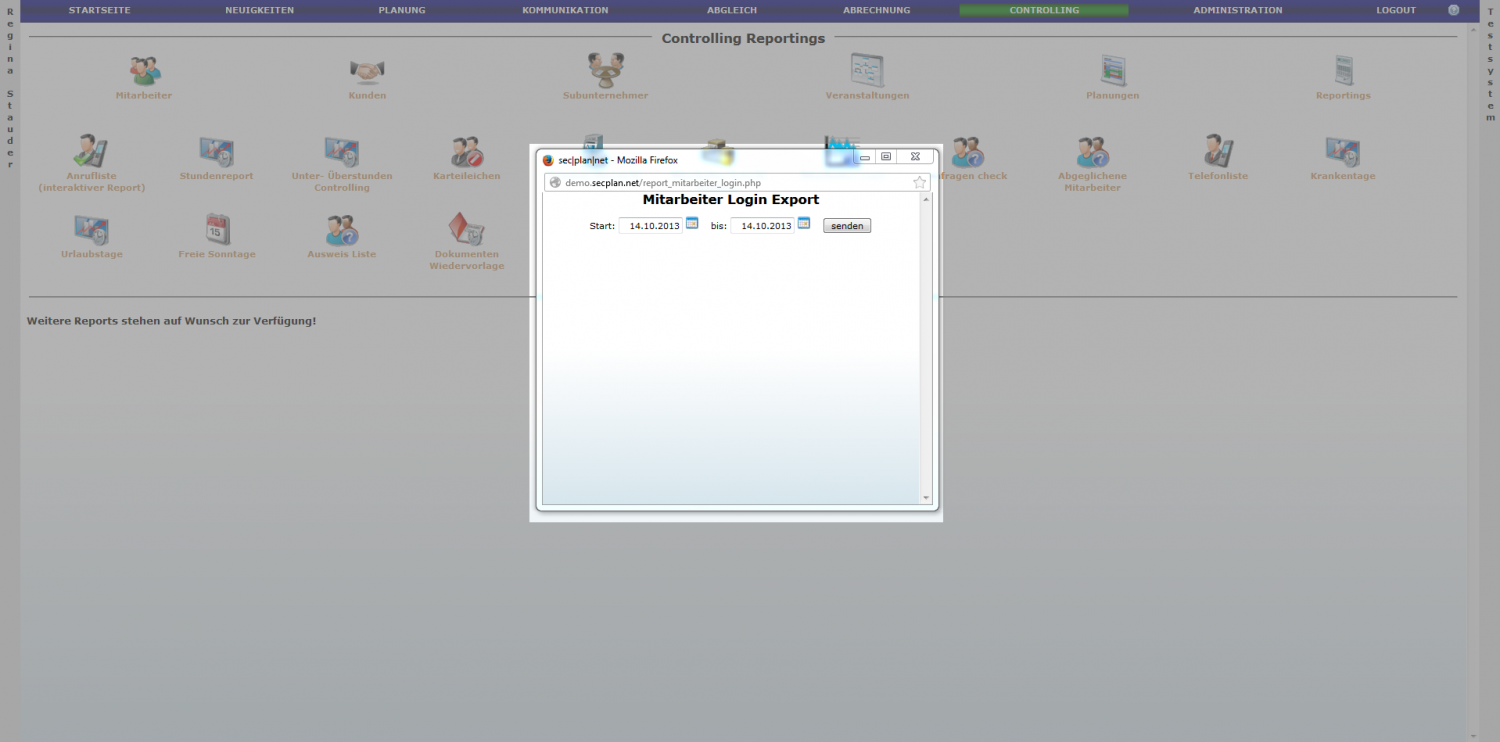
Task: Select the highlighted Controlling menu
Action: coord(1044,10)
